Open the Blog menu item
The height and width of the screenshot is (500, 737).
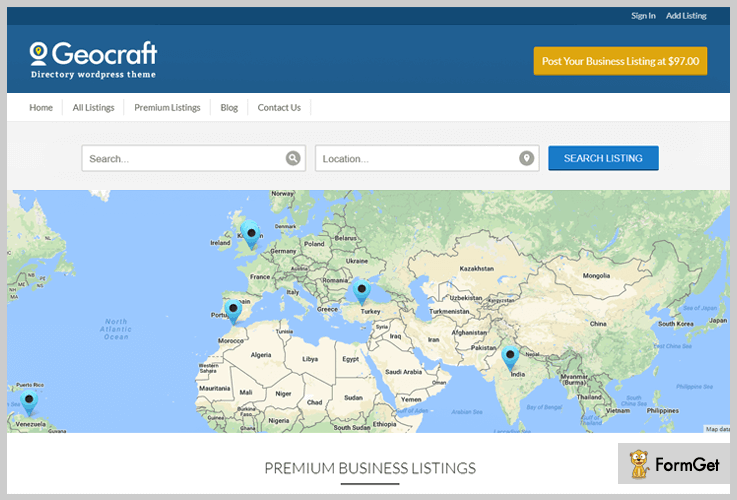(229, 108)
